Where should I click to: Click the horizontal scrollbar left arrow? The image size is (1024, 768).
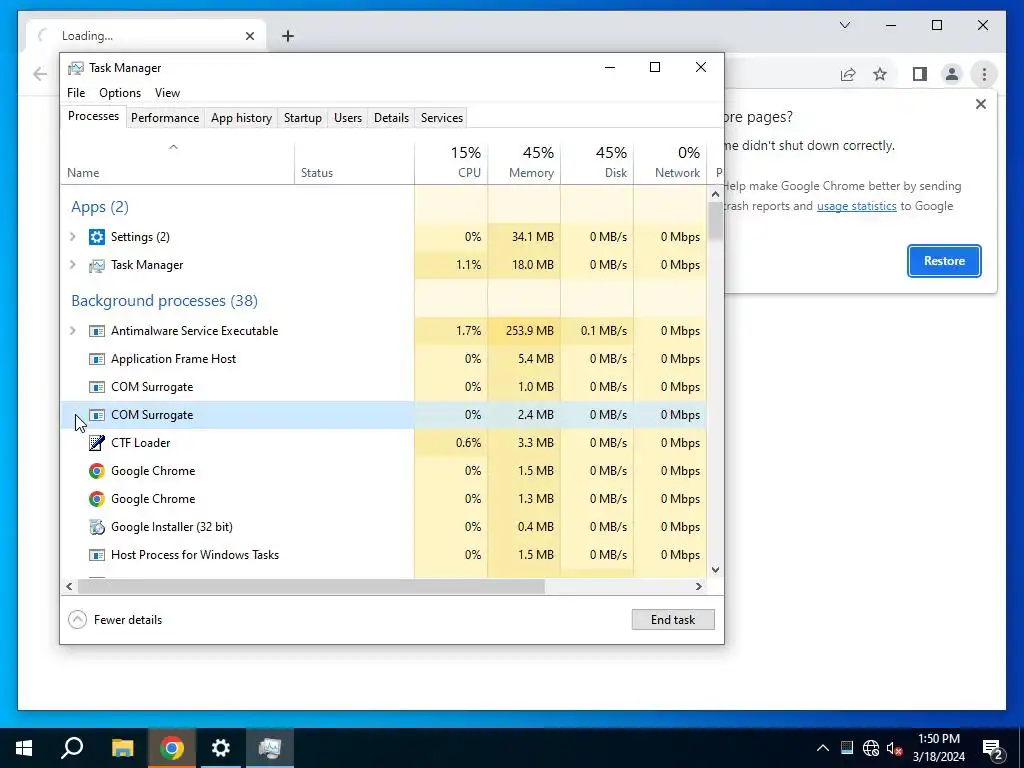[x=69, y=586]
